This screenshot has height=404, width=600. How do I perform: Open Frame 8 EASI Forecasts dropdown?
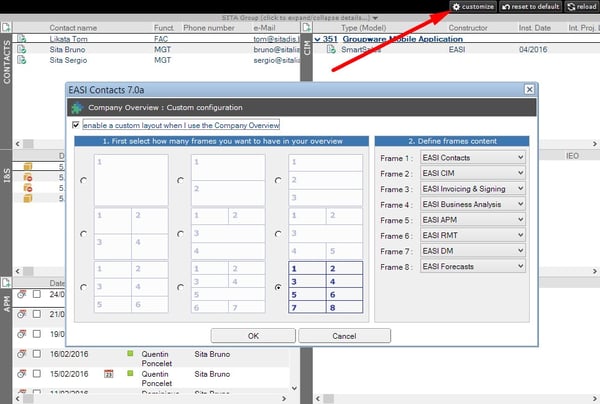pyautogui.click(x=472, y=266)
